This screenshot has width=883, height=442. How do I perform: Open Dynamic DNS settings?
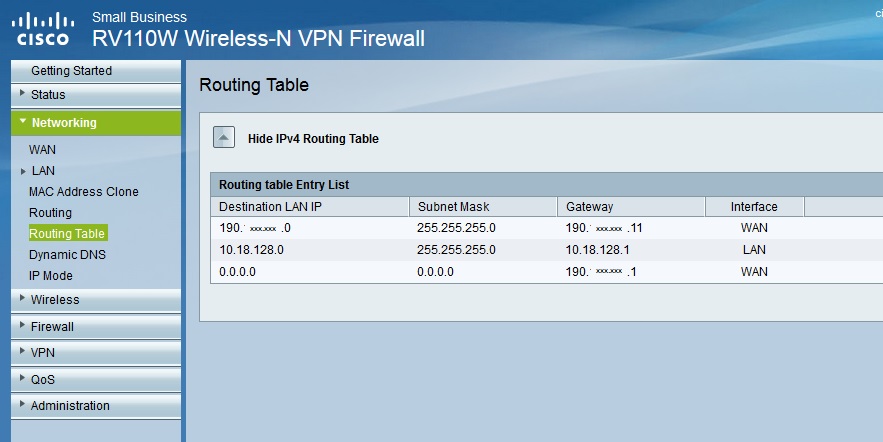click(x=67, y=255)
